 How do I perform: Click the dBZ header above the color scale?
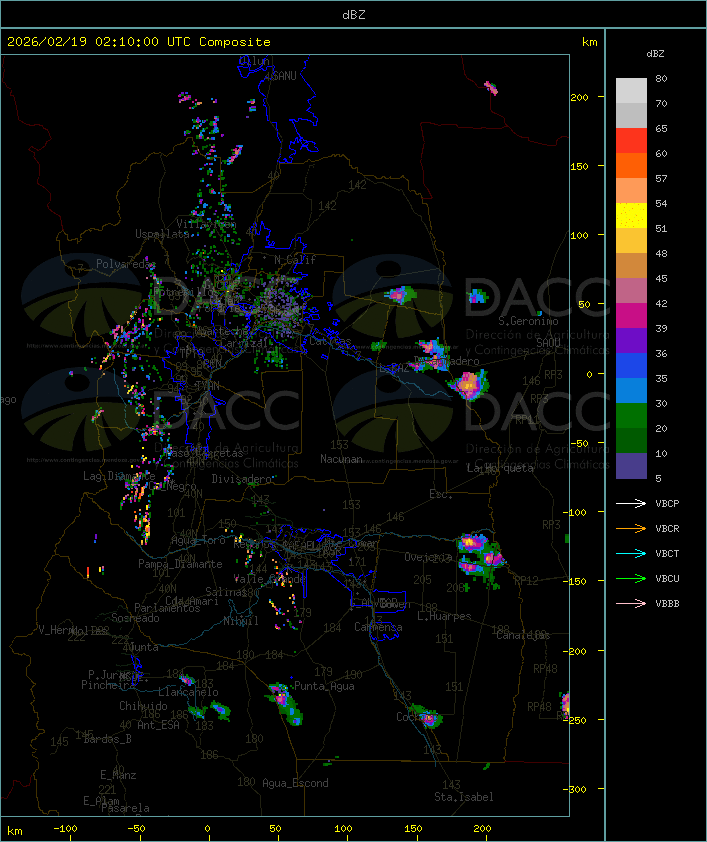655,54
